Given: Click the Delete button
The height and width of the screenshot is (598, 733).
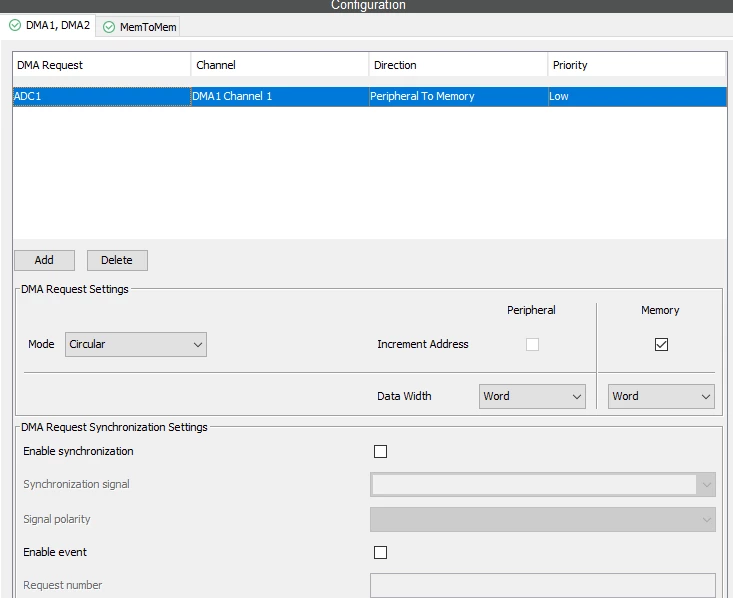Looking at the screenshot, I should (117, 260).
